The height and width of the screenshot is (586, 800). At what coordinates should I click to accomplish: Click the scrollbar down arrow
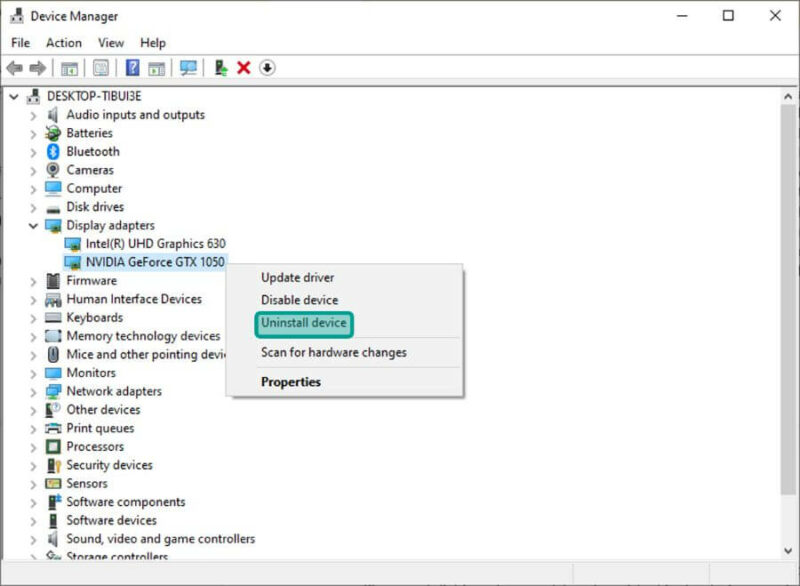click(788, 550)
